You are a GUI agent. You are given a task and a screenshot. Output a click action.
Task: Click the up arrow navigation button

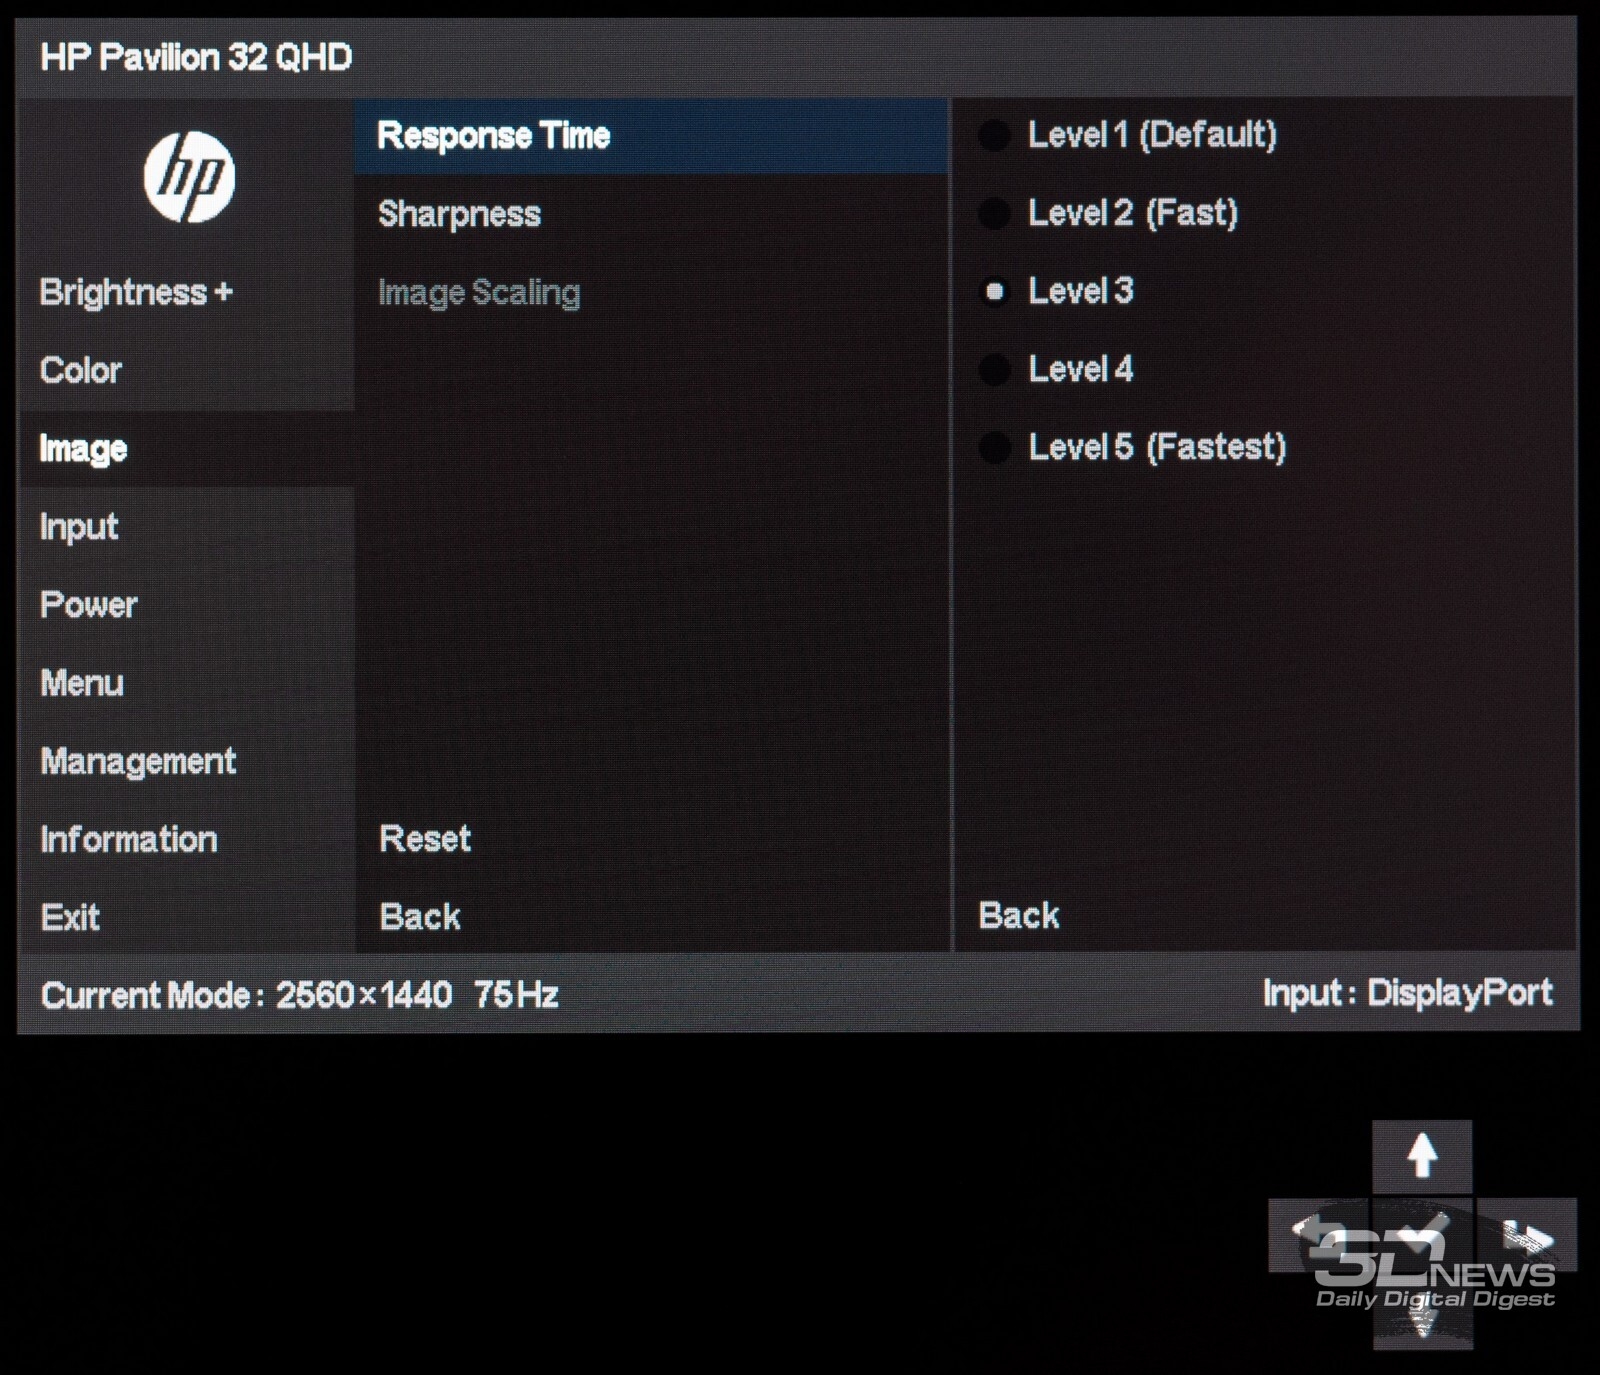pyautogui.click(x=1421, y=1156)
